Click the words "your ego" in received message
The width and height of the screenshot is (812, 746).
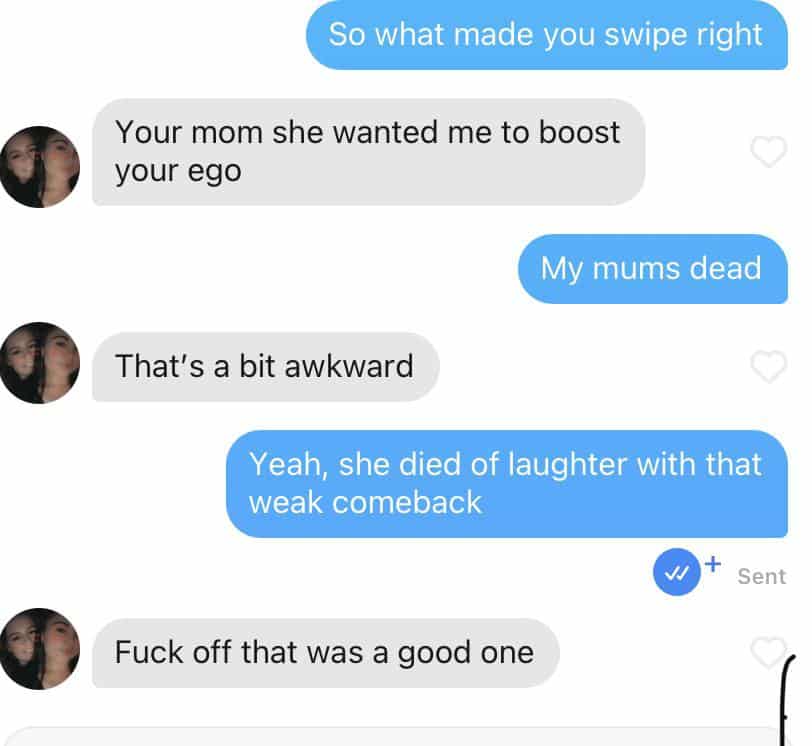click(178, 172)
